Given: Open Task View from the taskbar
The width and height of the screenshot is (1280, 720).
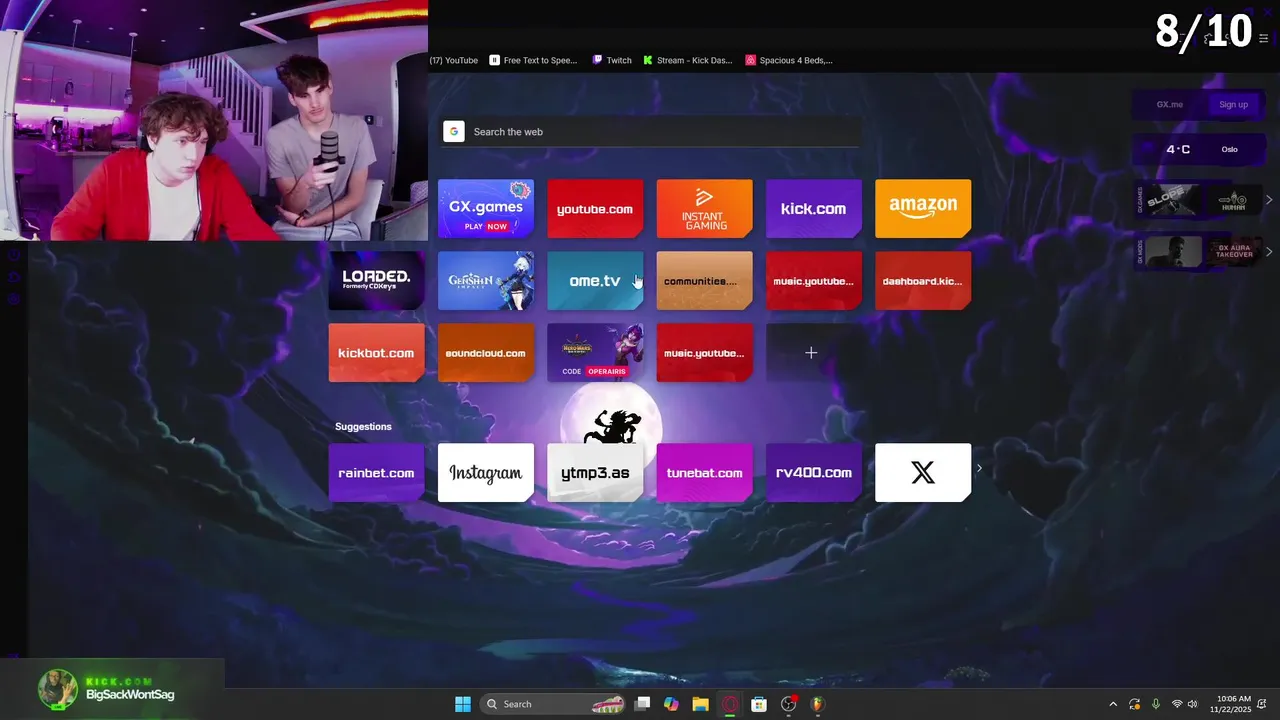Looking at the screenshot, I should pyautogui.click(x=643, y=704).
